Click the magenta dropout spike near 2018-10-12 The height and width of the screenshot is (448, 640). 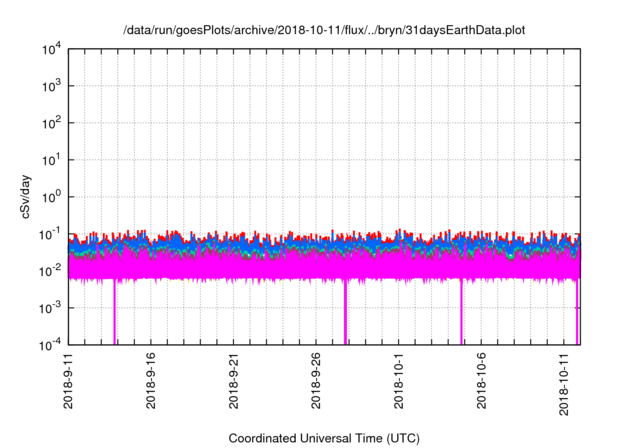(577, 312)
